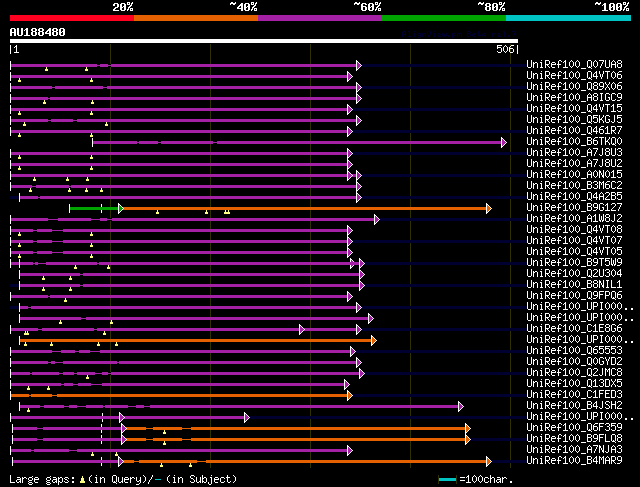The image size is (640, 487).
Task: Select the UniRef100_Q6F359 label
Action: (x=574, y=428)
